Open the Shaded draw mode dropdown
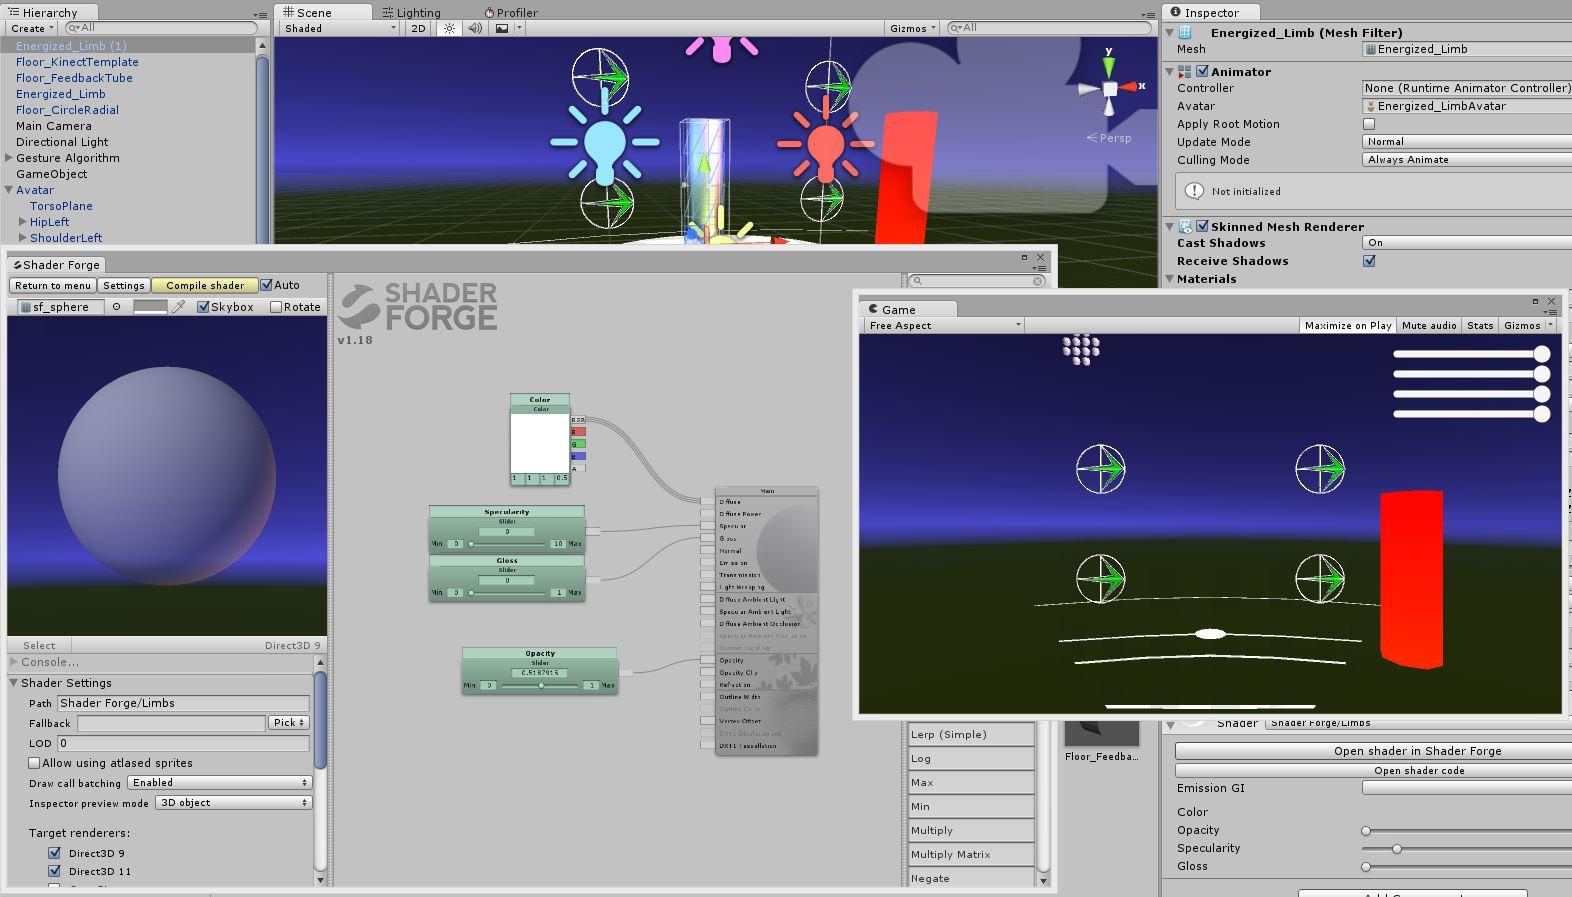Viewport: 1572px width, 897px height. click(x=340, y=28)
